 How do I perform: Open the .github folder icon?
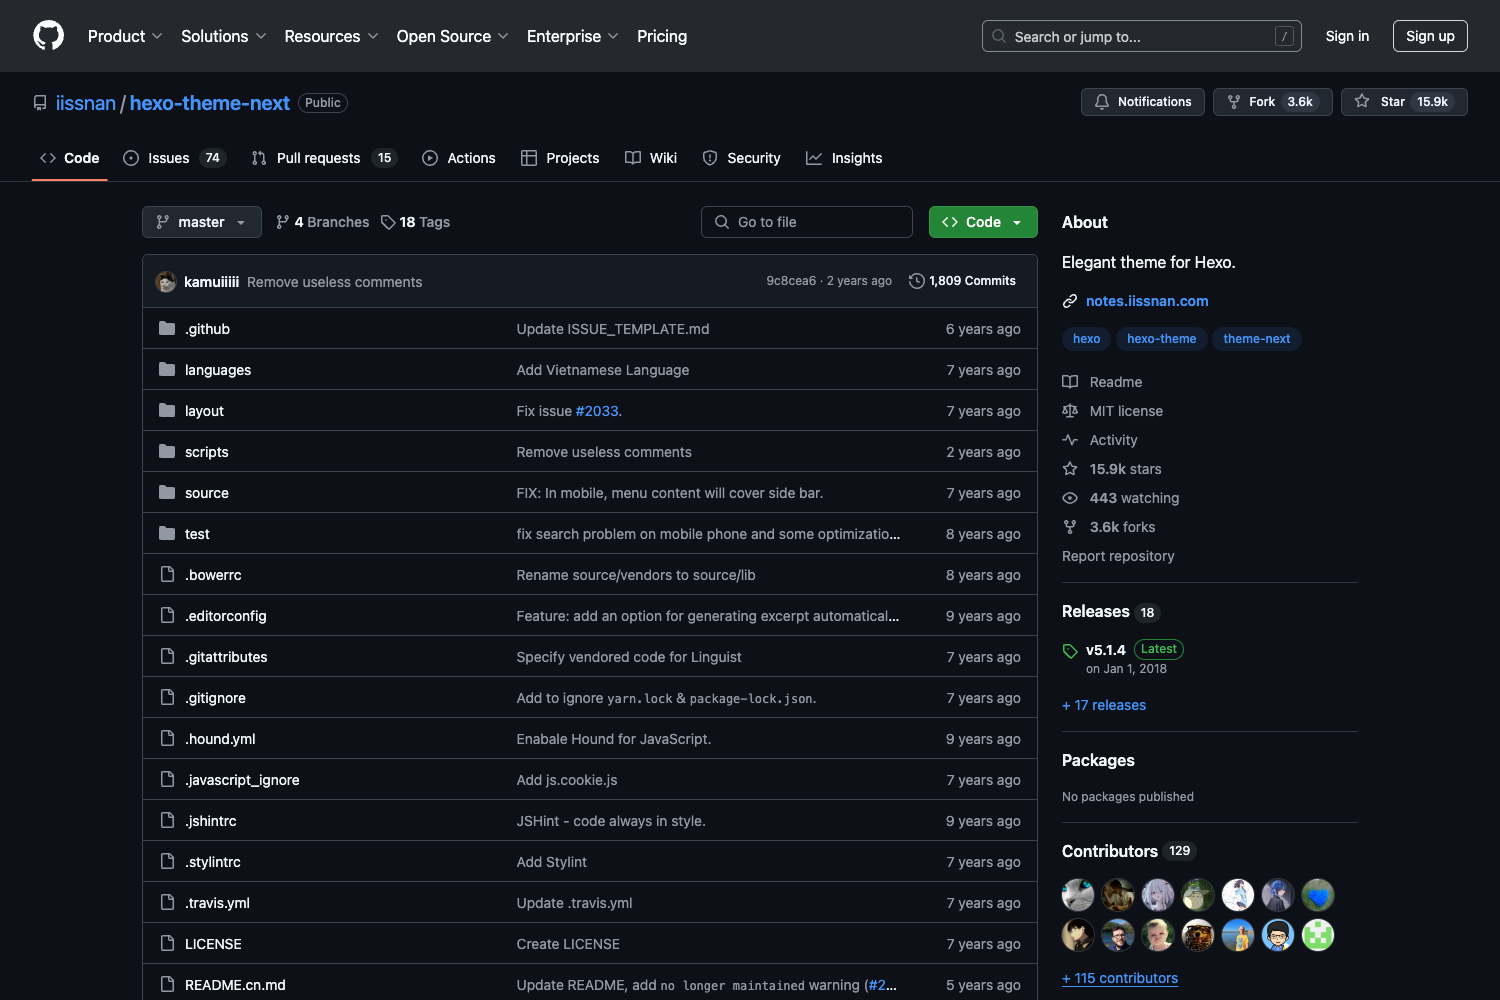(167, 328)
